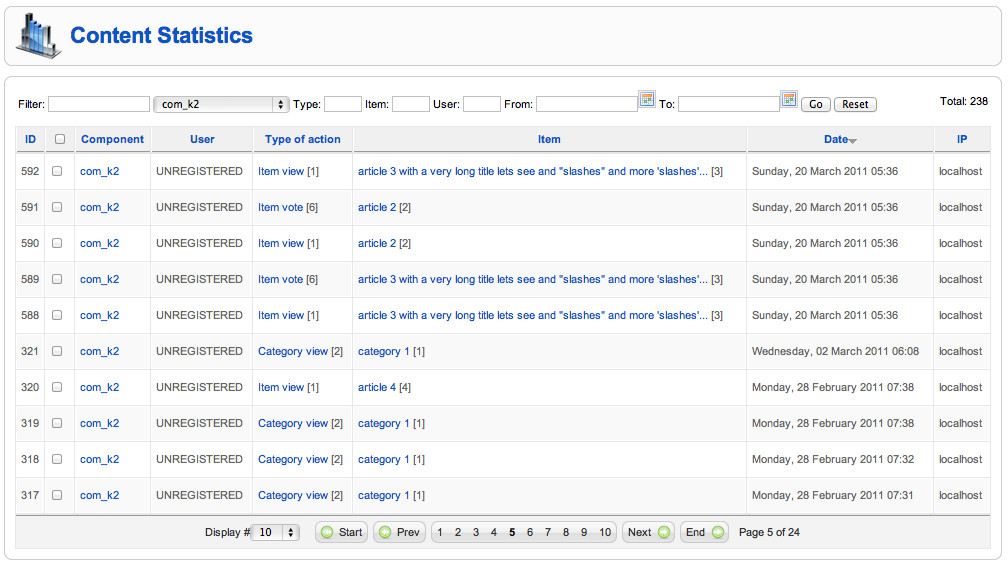
Task: Click the Go filter button
Action: click(x=816, y=104)
